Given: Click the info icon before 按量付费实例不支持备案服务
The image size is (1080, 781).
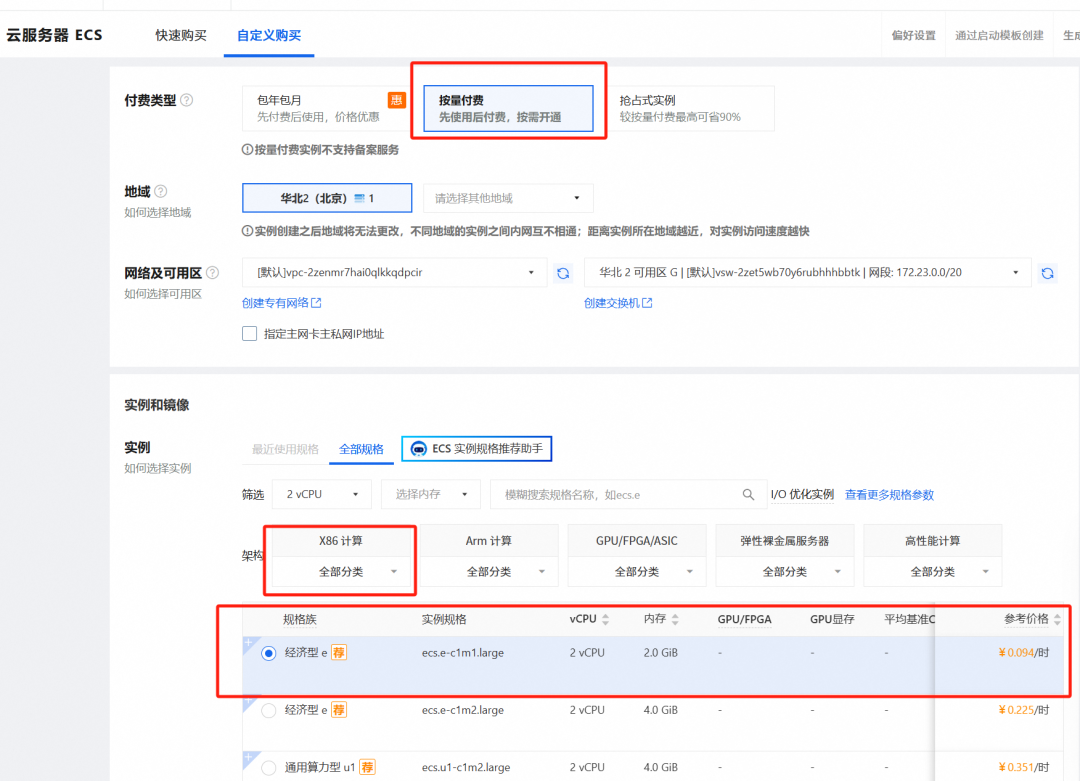Looking at the screenshot, I should click(247, 149).
